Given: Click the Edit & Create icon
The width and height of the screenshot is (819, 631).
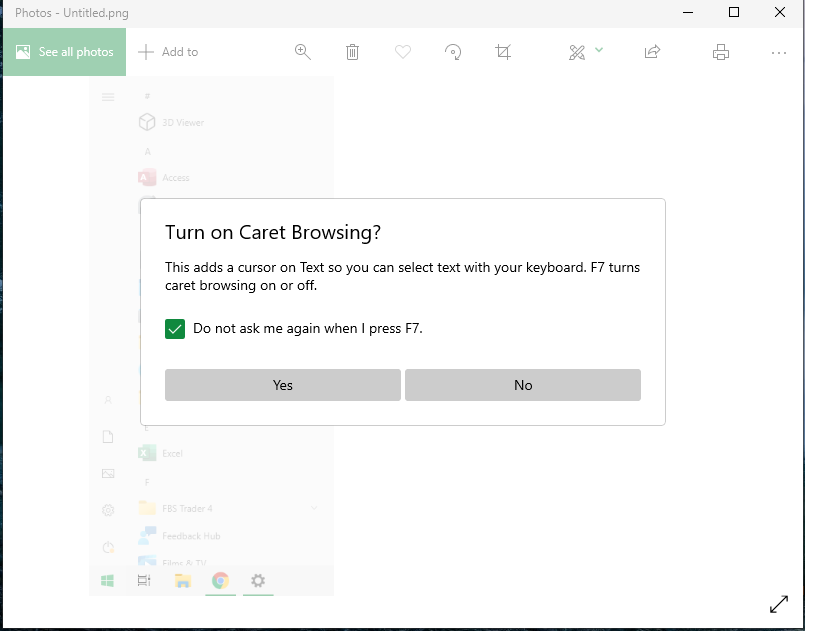Looking at the screenshot, I should pyautogui.click(x=577, y=52).
